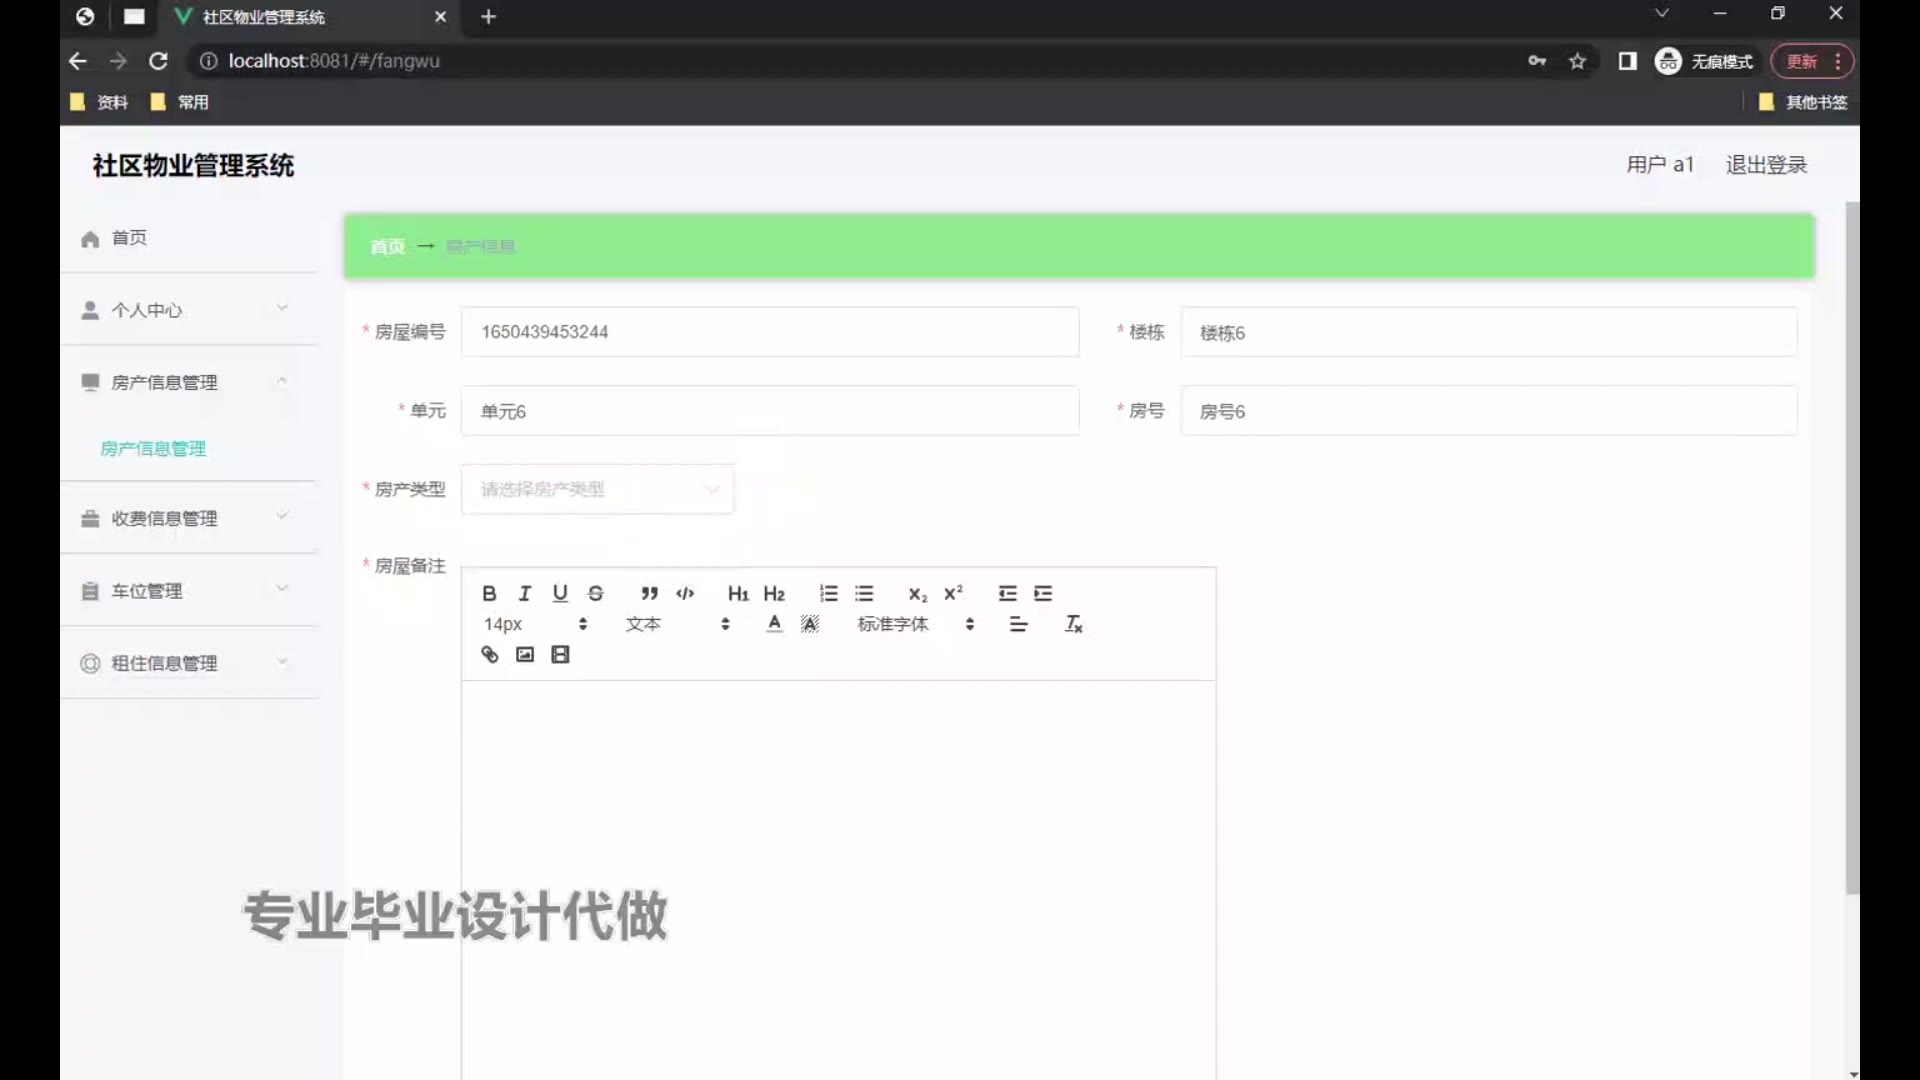Click the 楼栋 input field
The image size is (1920, 1080).
point(1488,332)
